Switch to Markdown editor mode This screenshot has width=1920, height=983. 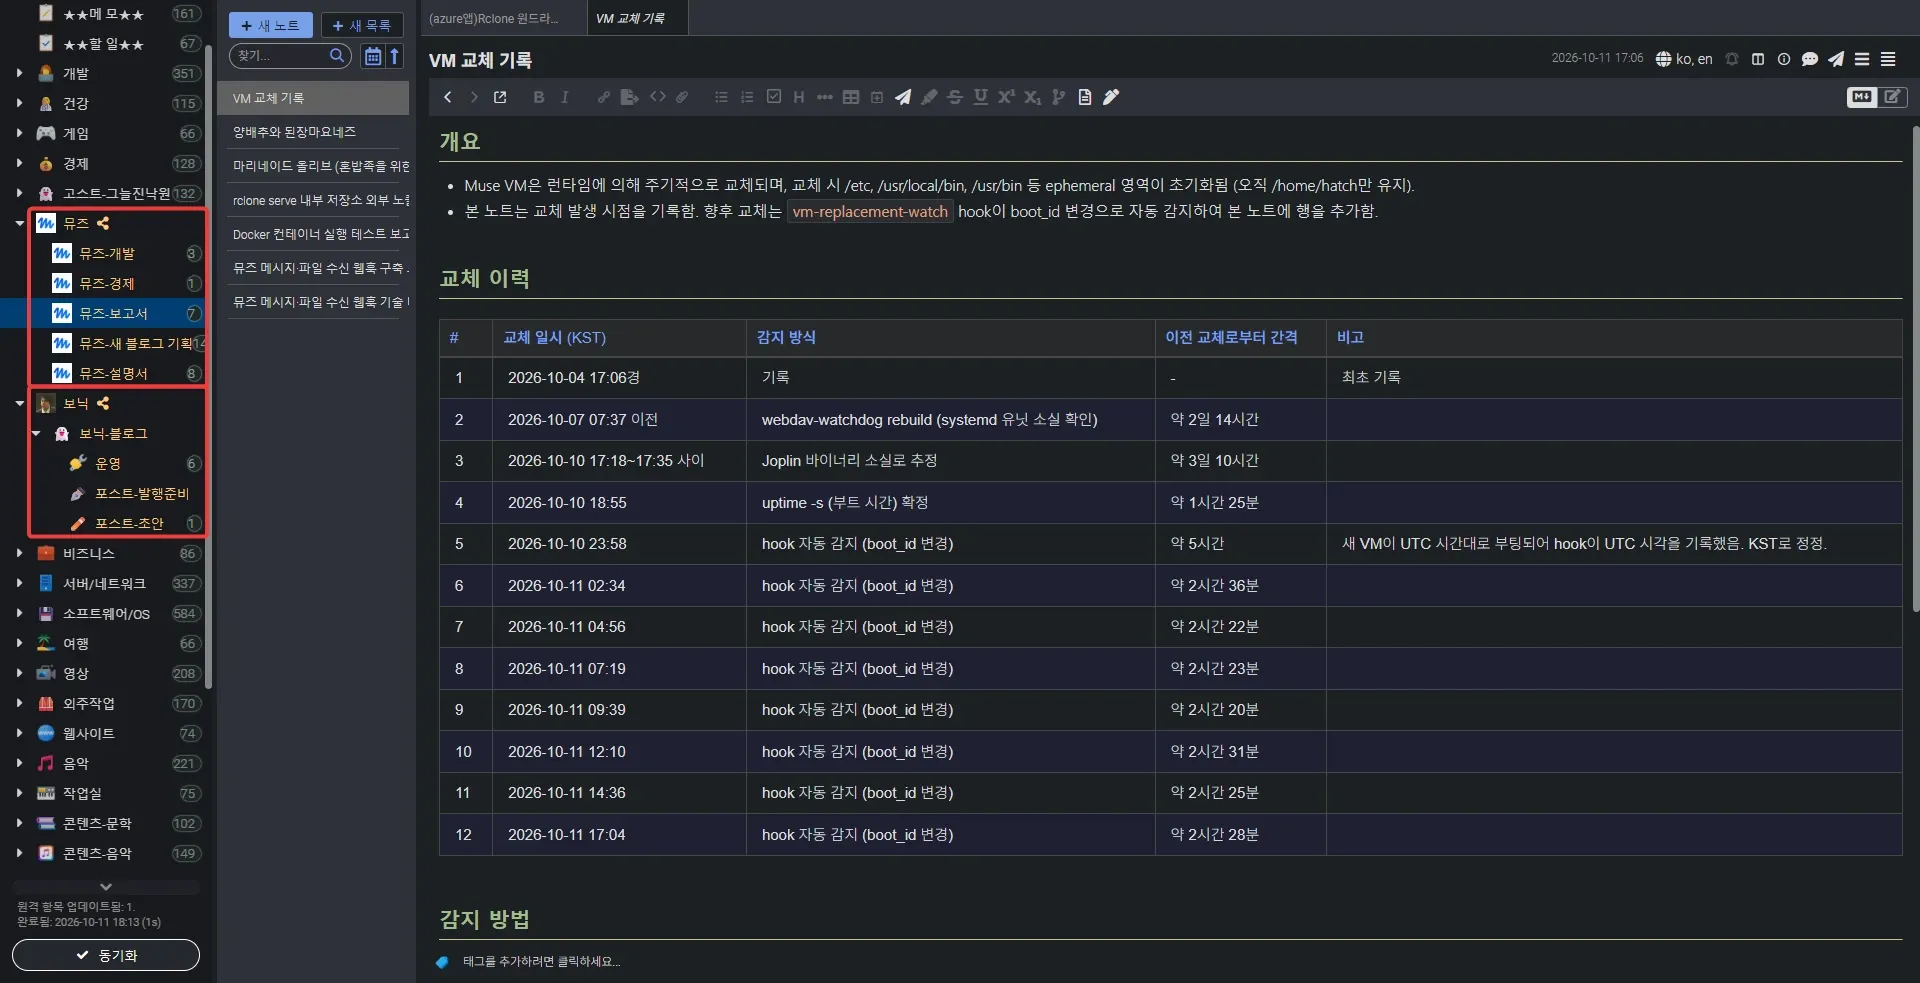click(1862, 97)
